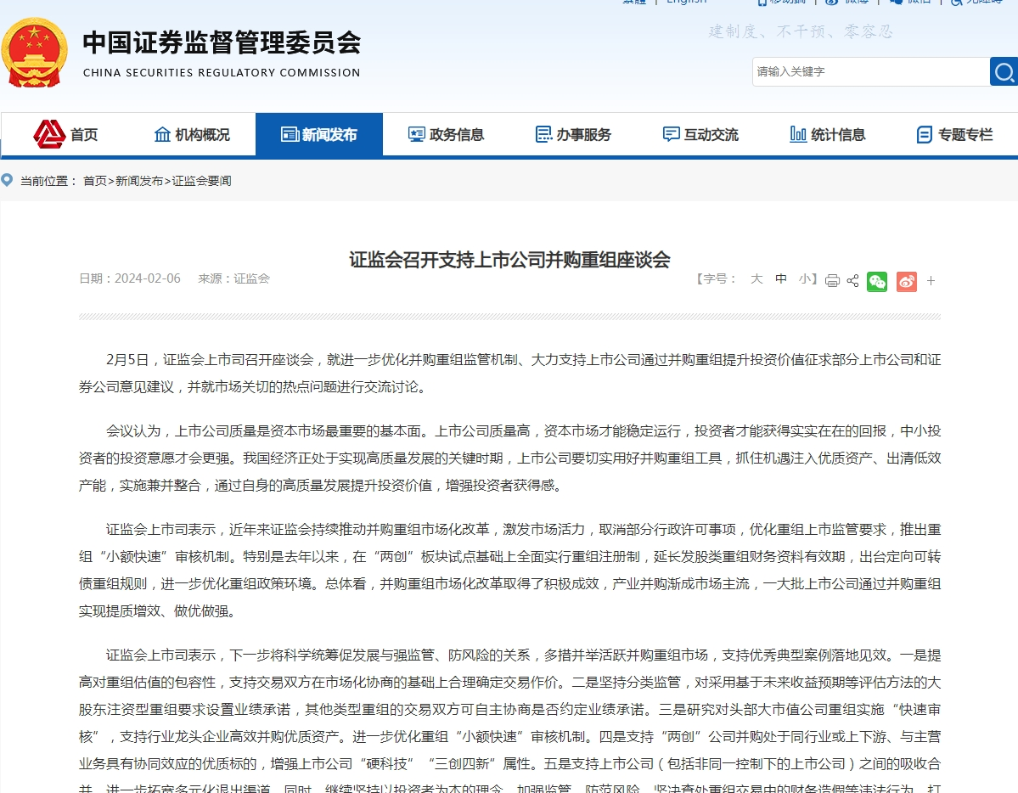
Task: Click the CSRC national emblem logo
Action: pyautogui.click(x=35, y=51)
